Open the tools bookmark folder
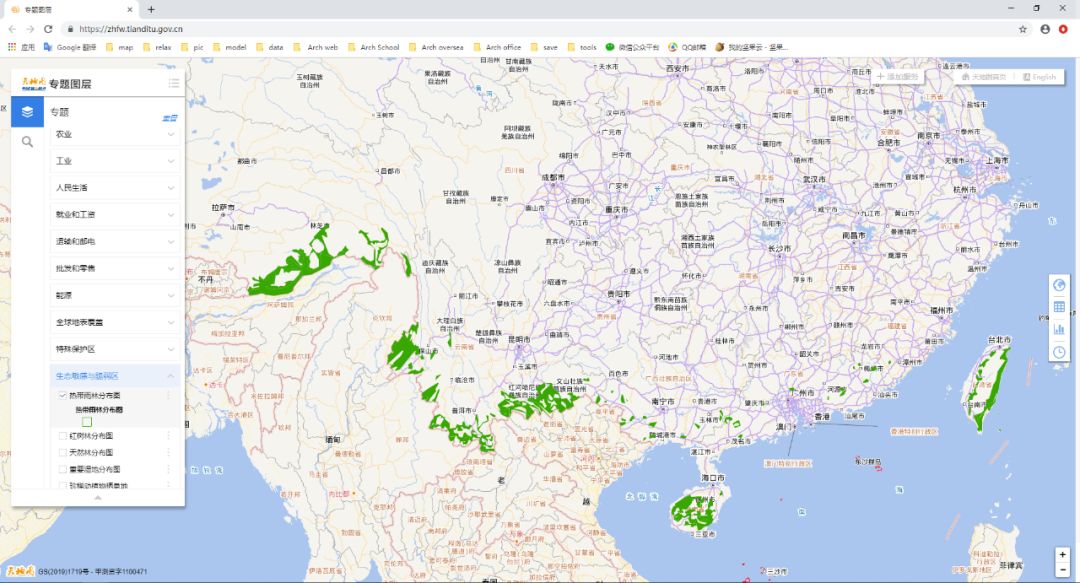 tap(582, 48)
